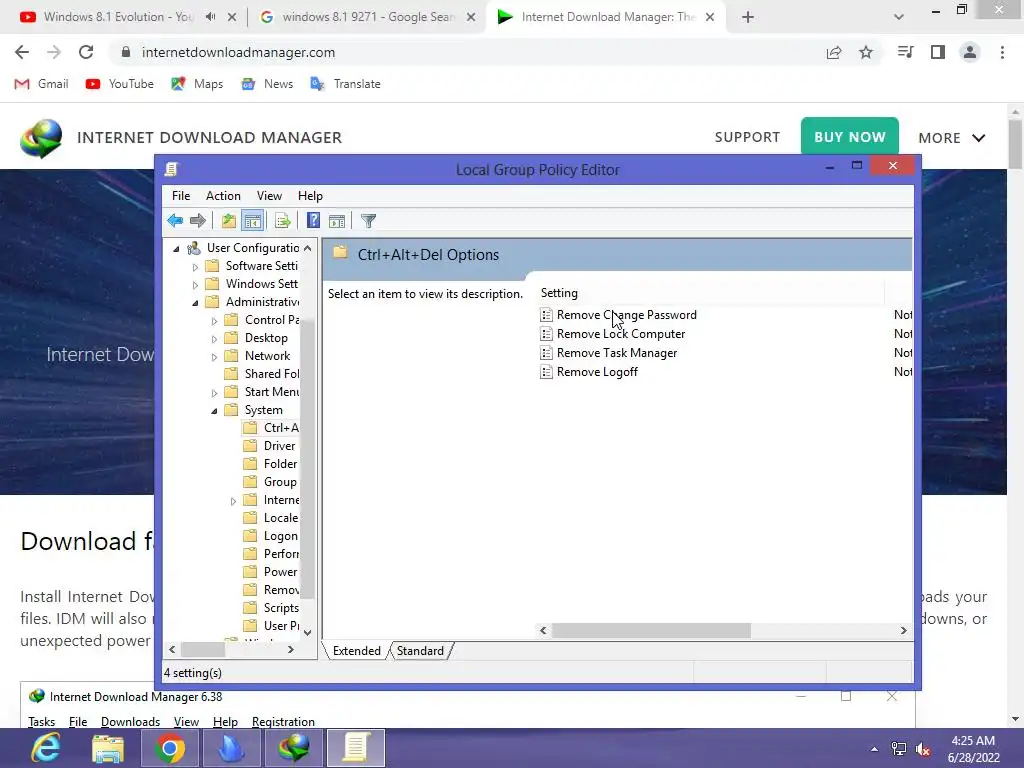Screen dimensions: 1024x768
Task: Click the Chrome share page icon
Action: point(834,52)
